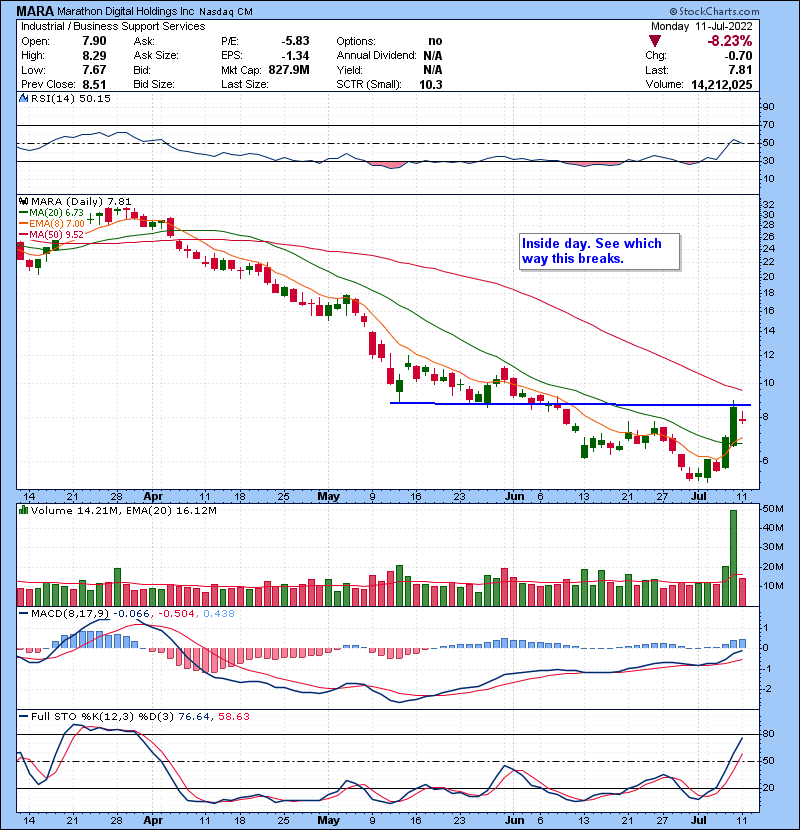
Task: Click the Chg value -0.70
Action: [x=738, y=56]
